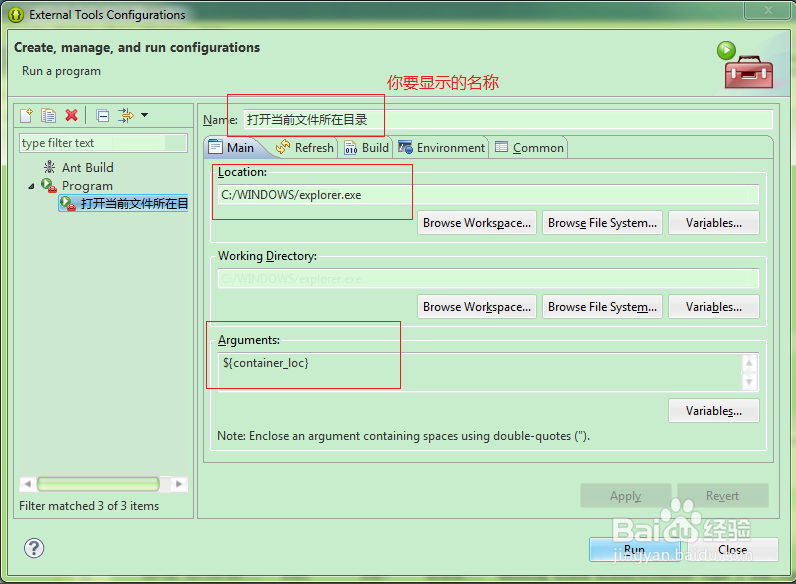Select the Program tree item

pos(87,186)
